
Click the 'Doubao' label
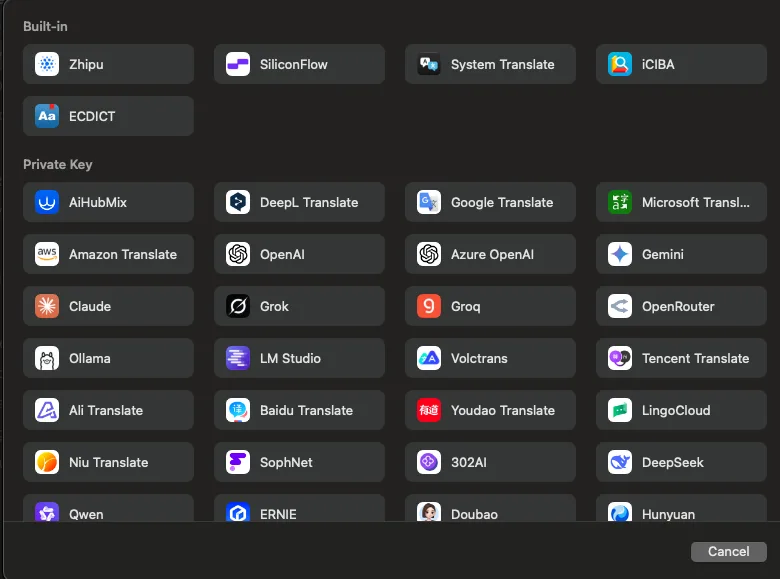(474, 514)
